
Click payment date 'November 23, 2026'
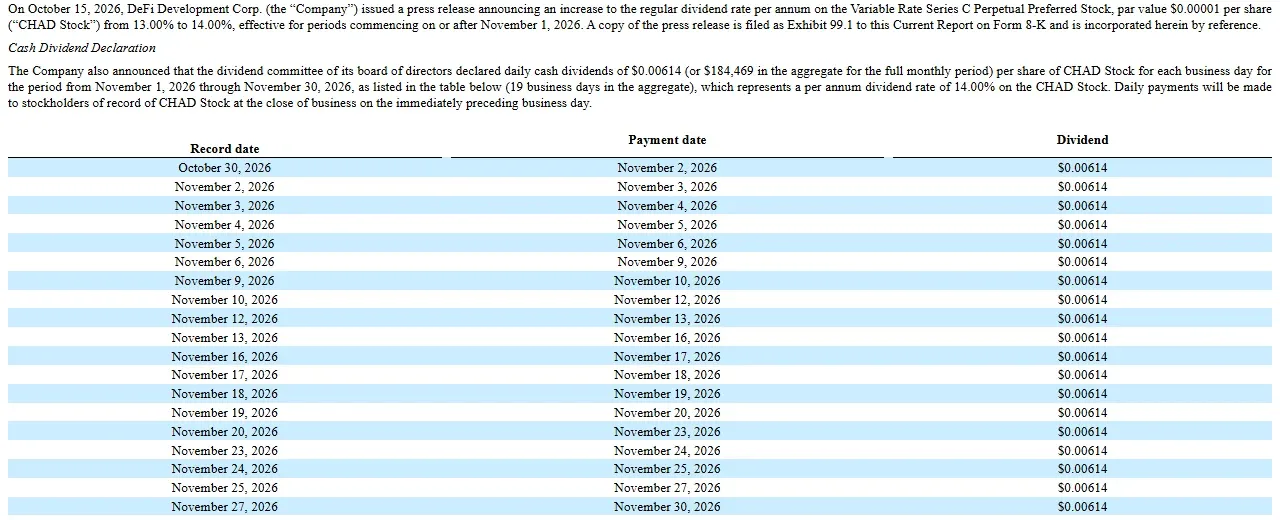point(667,432)
